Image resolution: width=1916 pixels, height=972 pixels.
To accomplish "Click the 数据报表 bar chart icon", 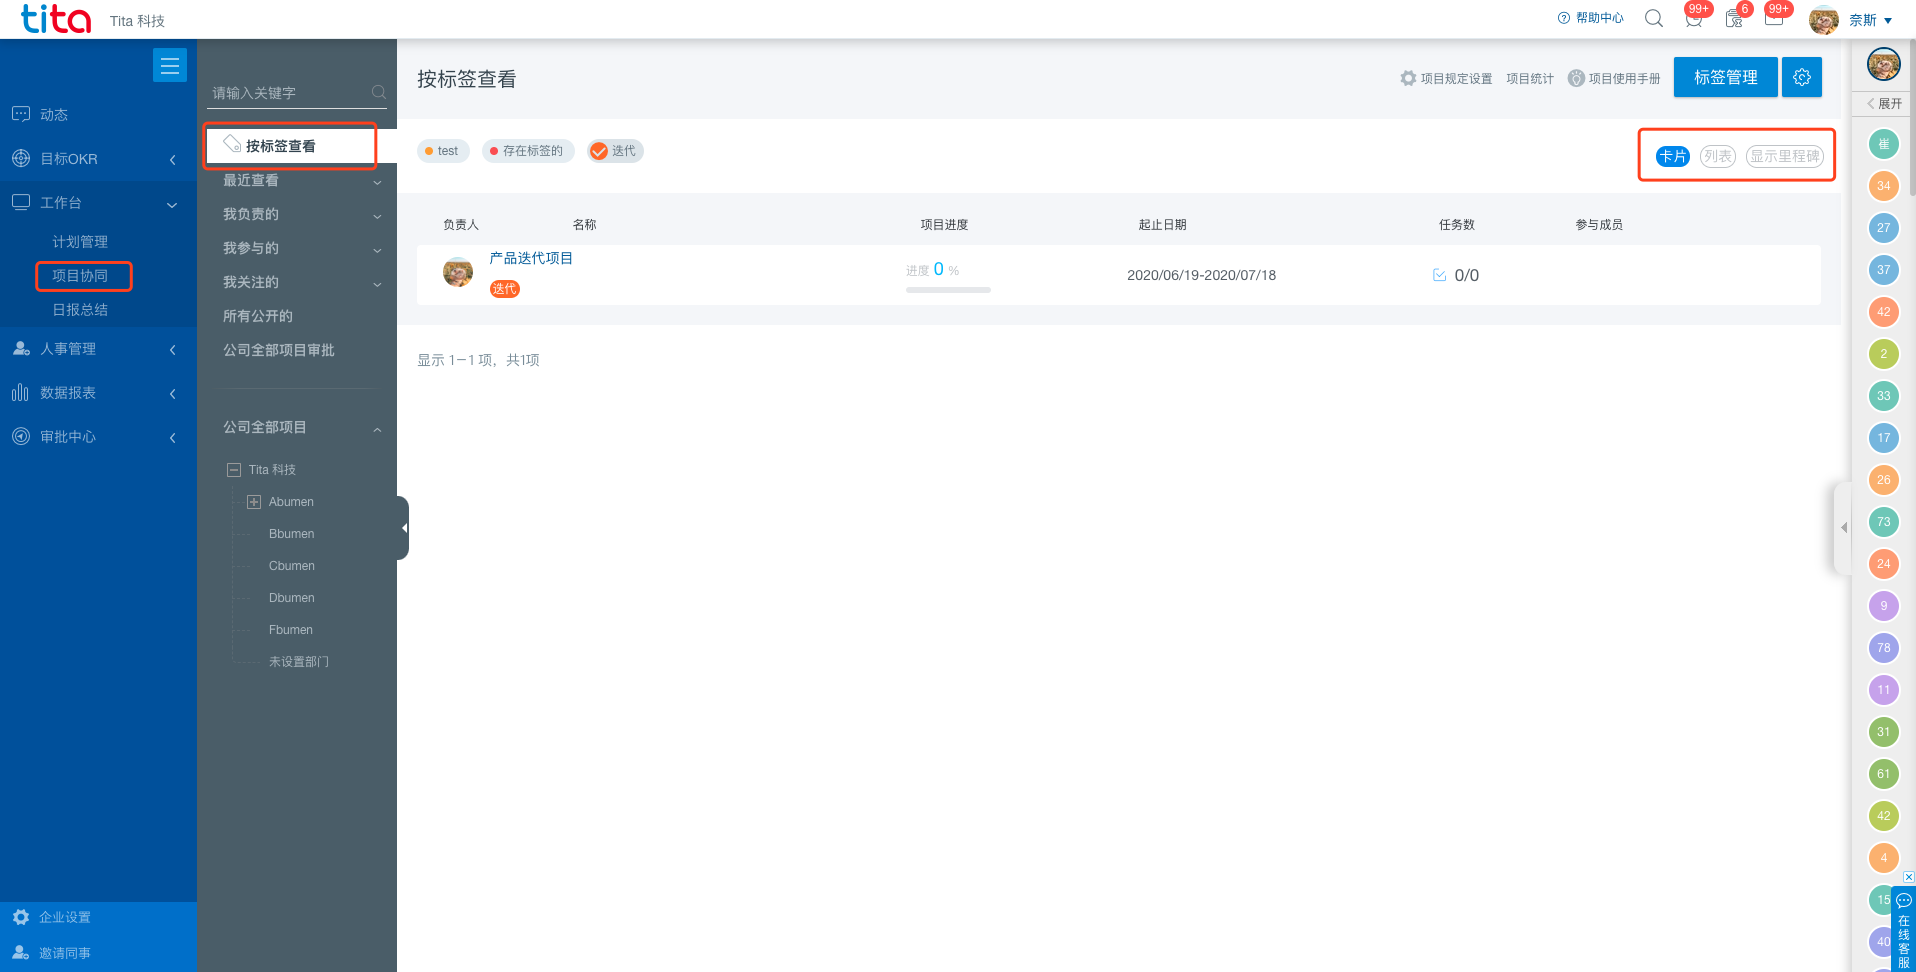I will (20, 393).
